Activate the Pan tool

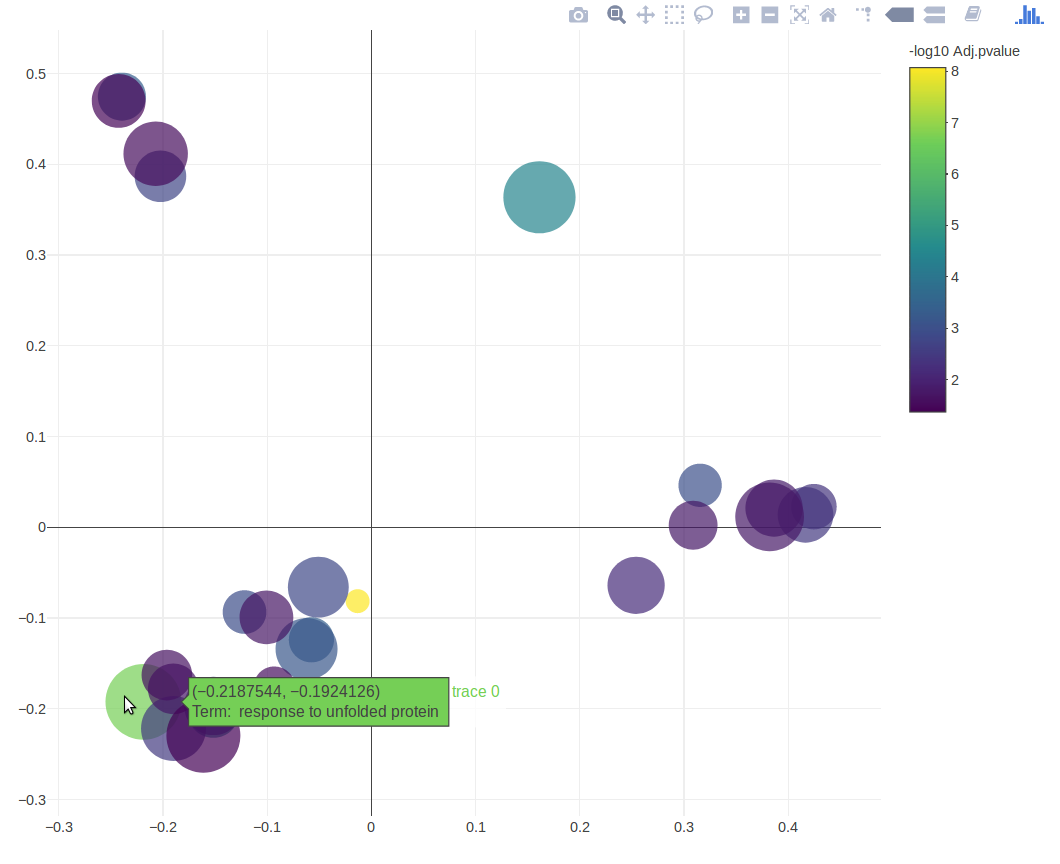[645, 15]
